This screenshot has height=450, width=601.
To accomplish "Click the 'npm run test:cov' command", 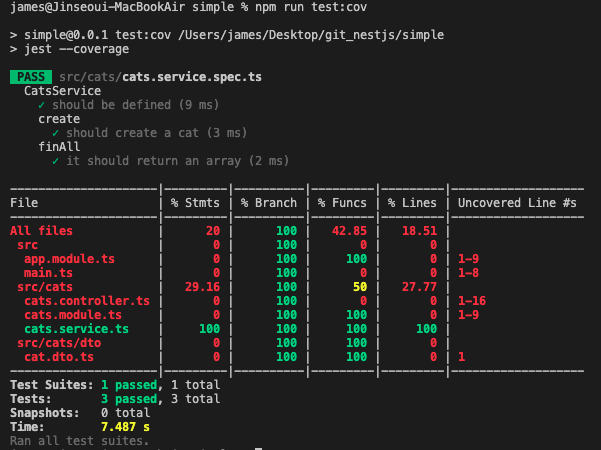I will 311,7.
